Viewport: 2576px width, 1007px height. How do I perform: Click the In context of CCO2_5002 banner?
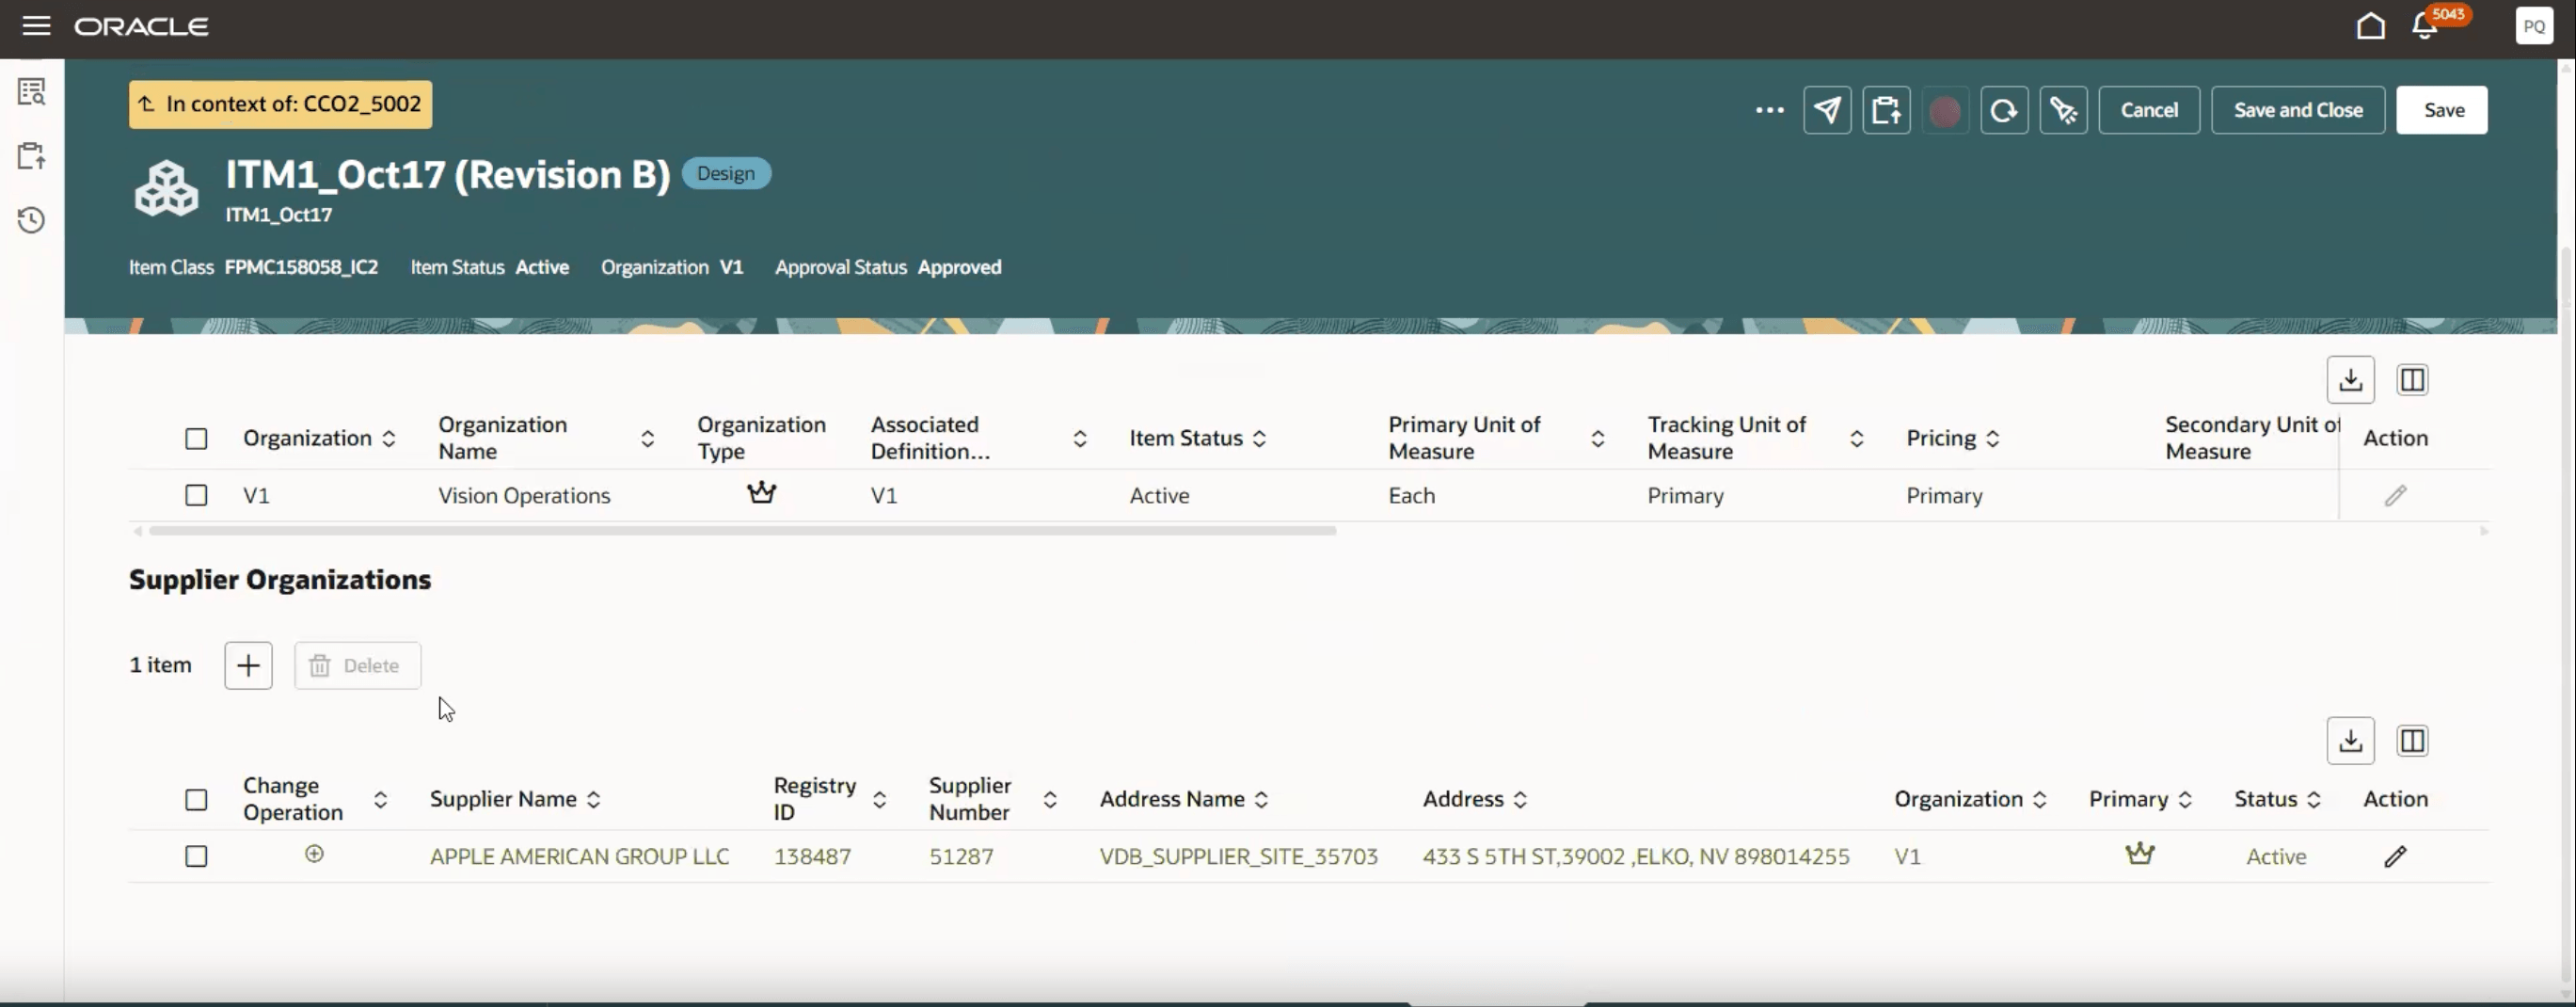pyautogui.click(x=280, y=104)
